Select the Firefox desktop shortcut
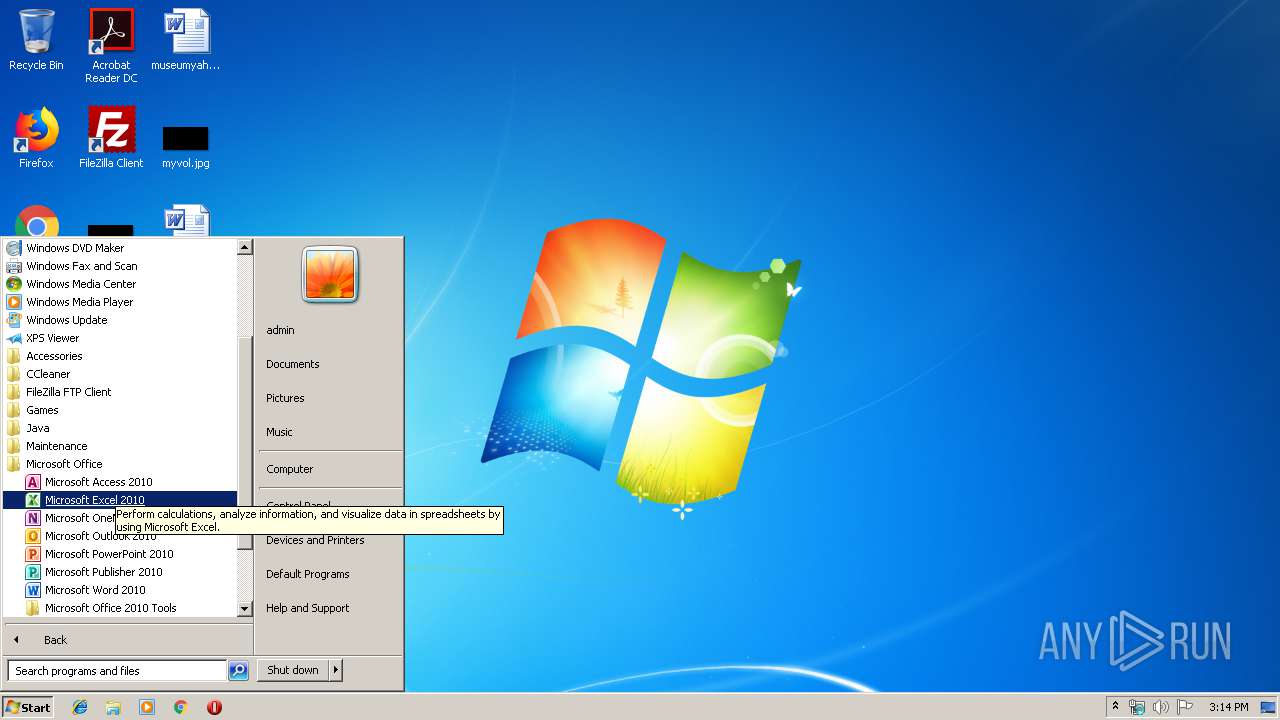This screenshot has height=720, width=1280. [x=36, y=138]
